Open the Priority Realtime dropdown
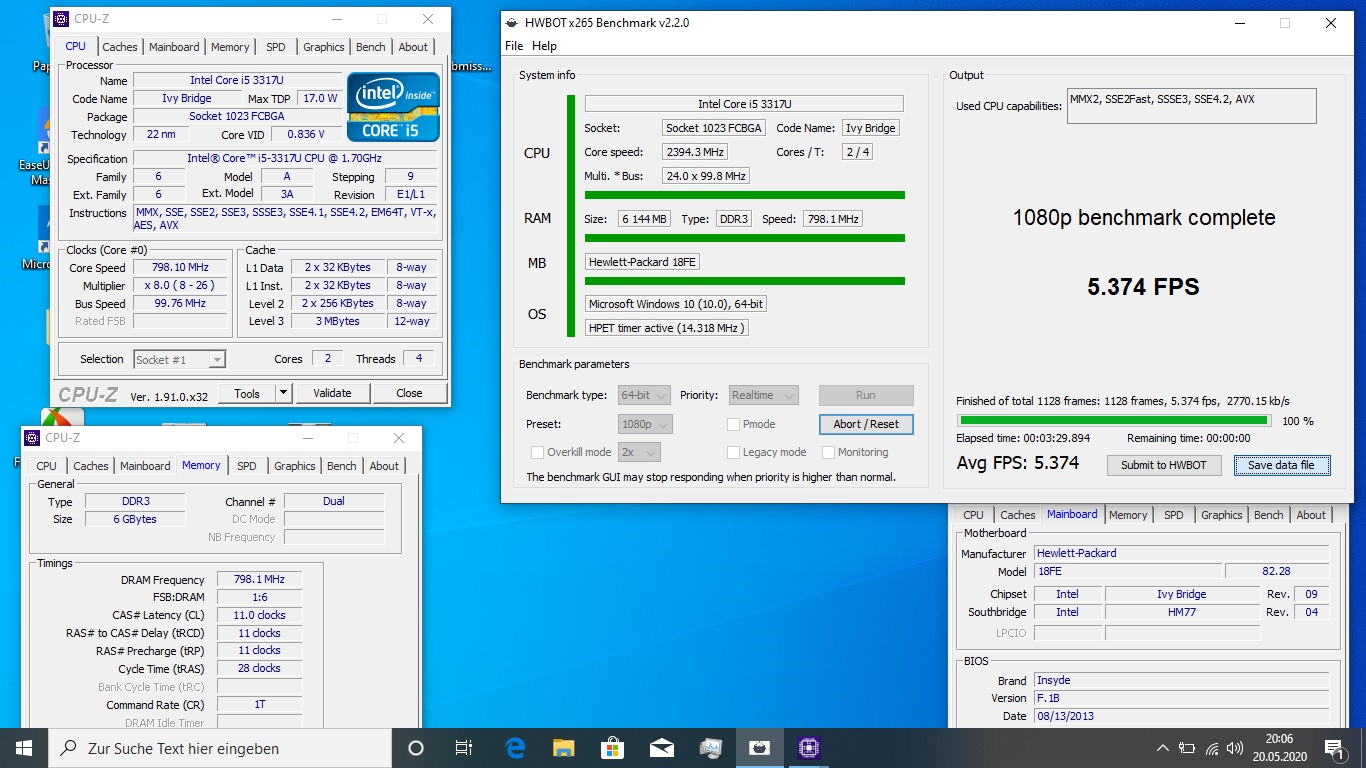Viewport: 1366px width, 768px height. 764,395
